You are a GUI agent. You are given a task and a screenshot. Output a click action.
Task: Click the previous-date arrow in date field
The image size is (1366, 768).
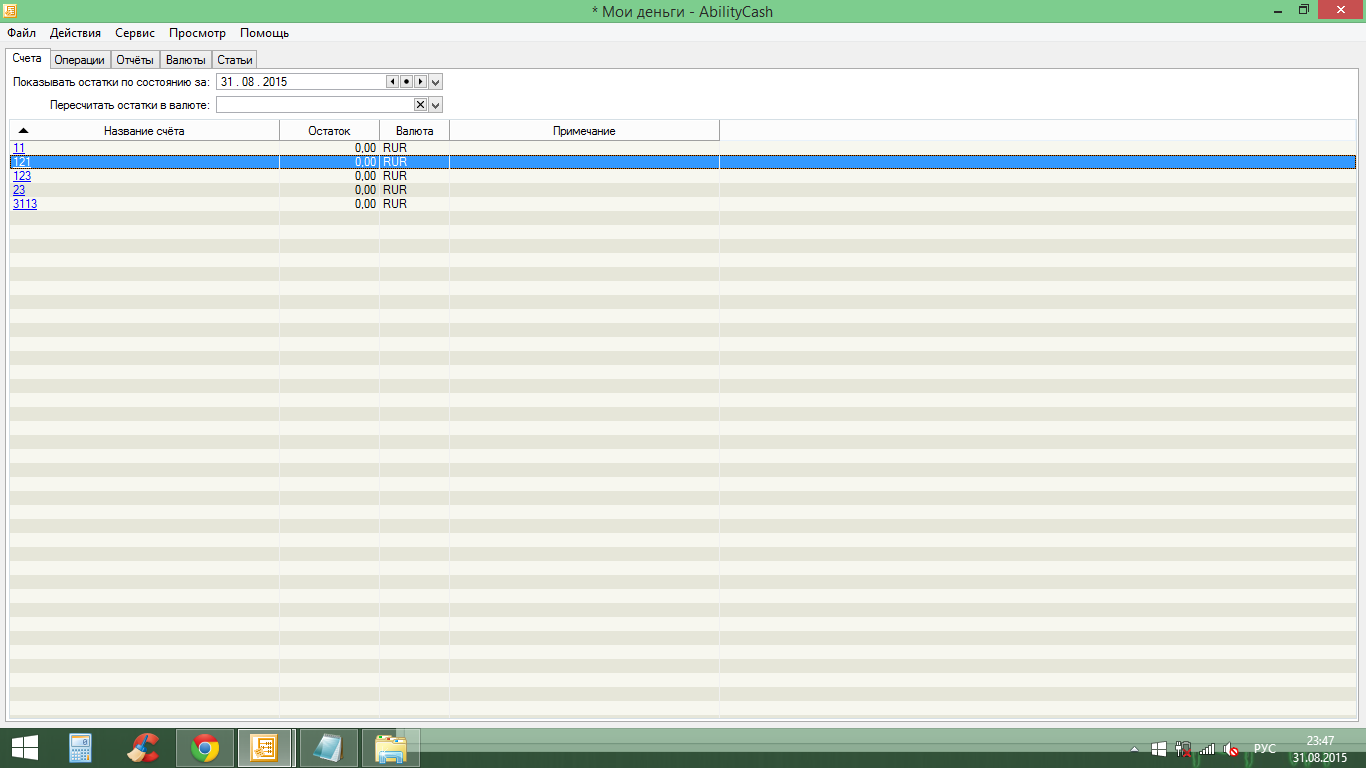click(x=392, y=82)
